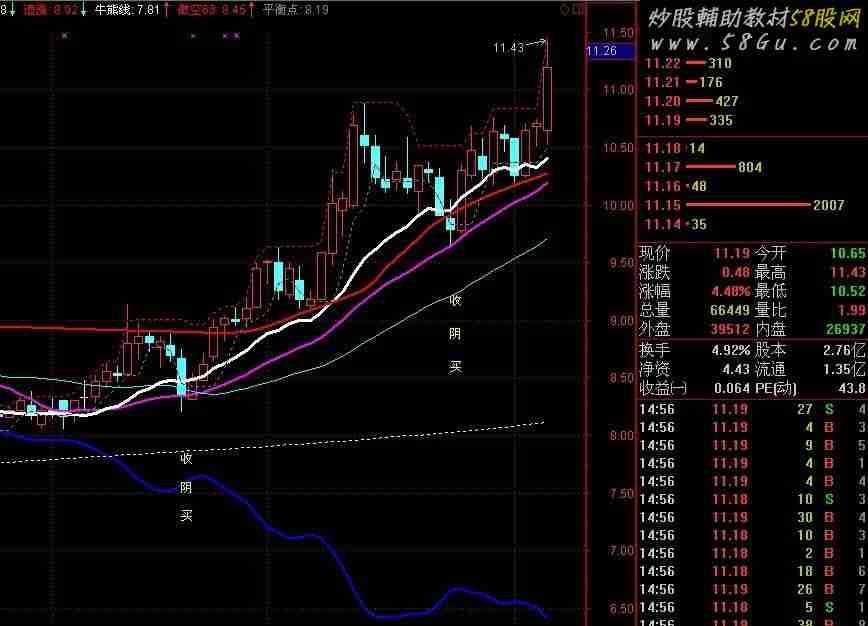Image resolution: width=868 pixels, height=626 pixels.
Task: Click the rightmost purple x marker above the chart
Action: click(x=237, y=36)
